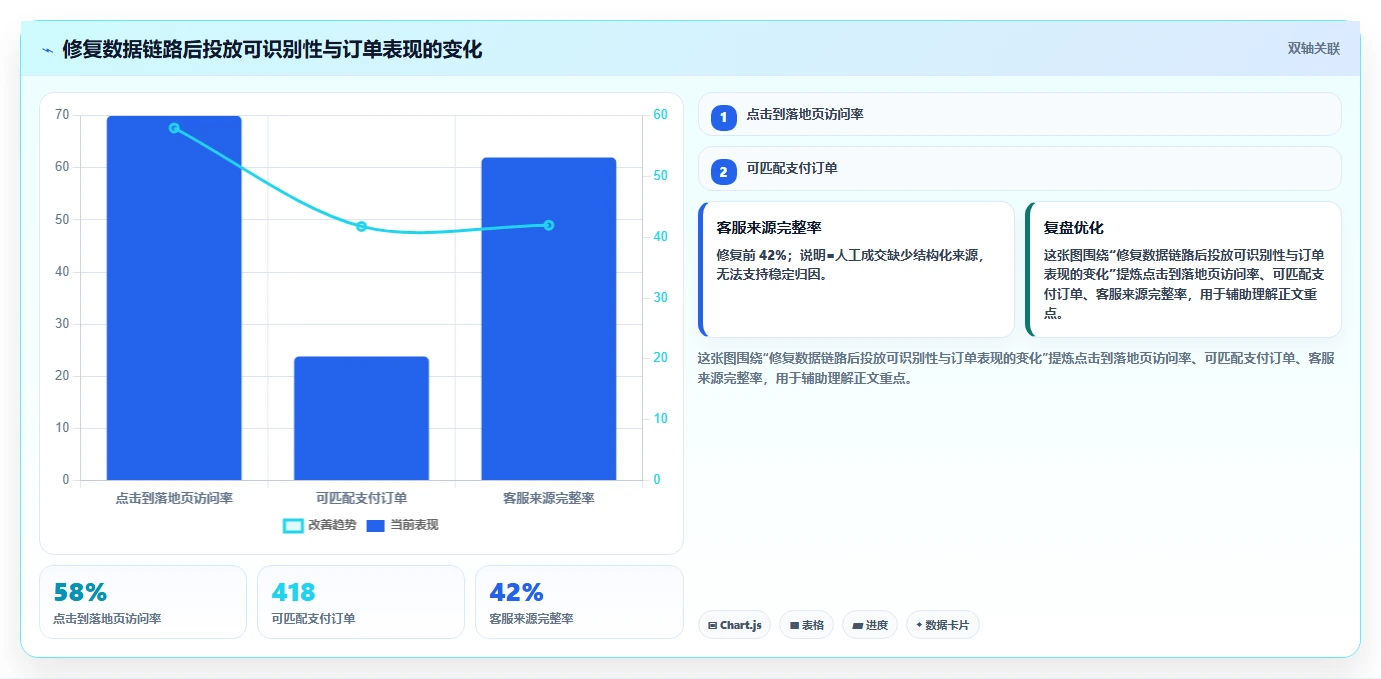Select the Chart.js tag

pyautogui.click(x=735, y=625)
